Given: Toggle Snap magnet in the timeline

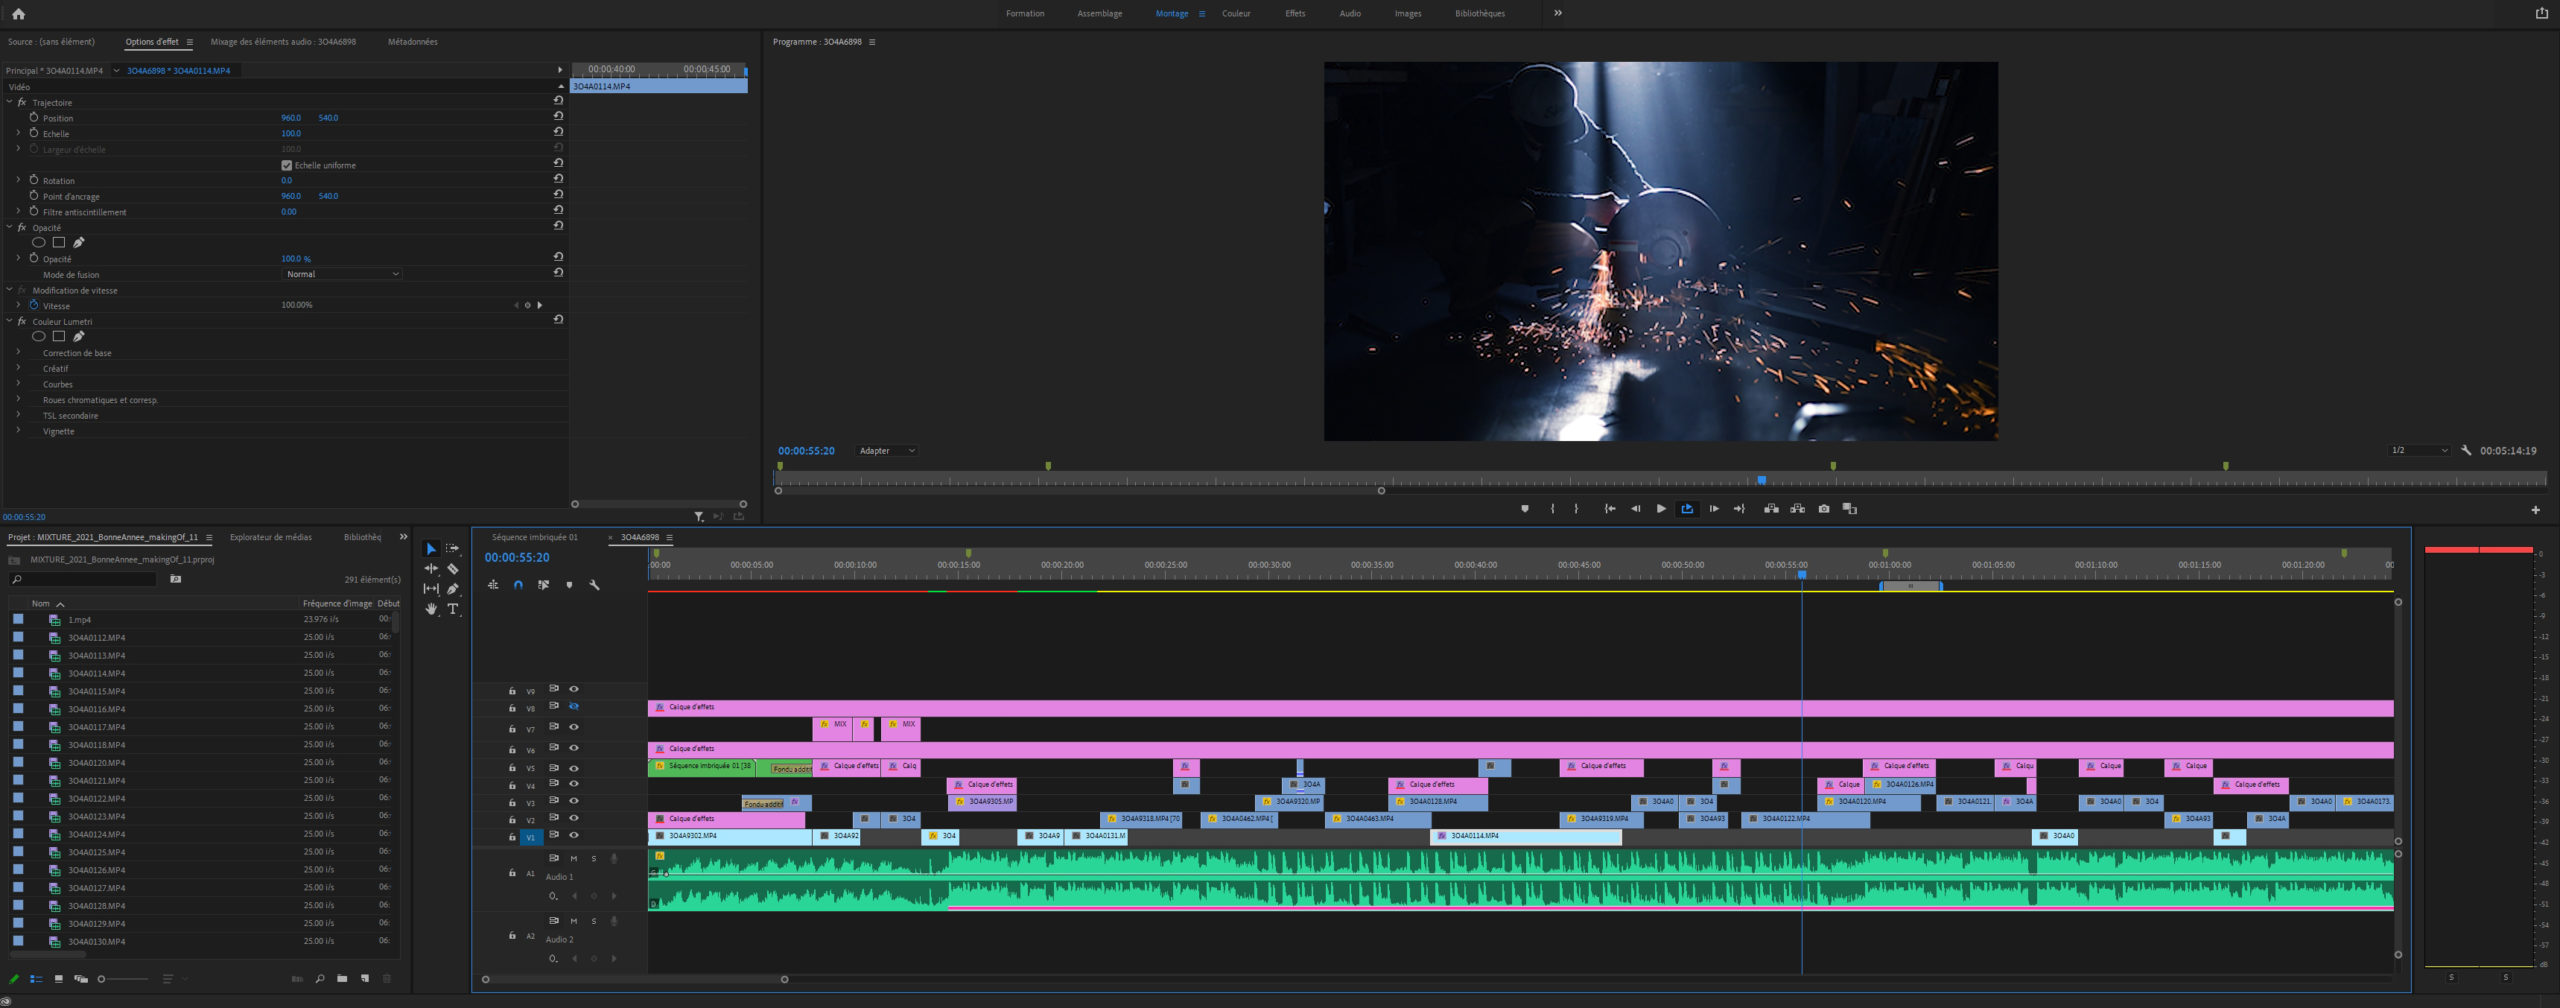Looking at the screenshot, I should click(x=518, y=585).
